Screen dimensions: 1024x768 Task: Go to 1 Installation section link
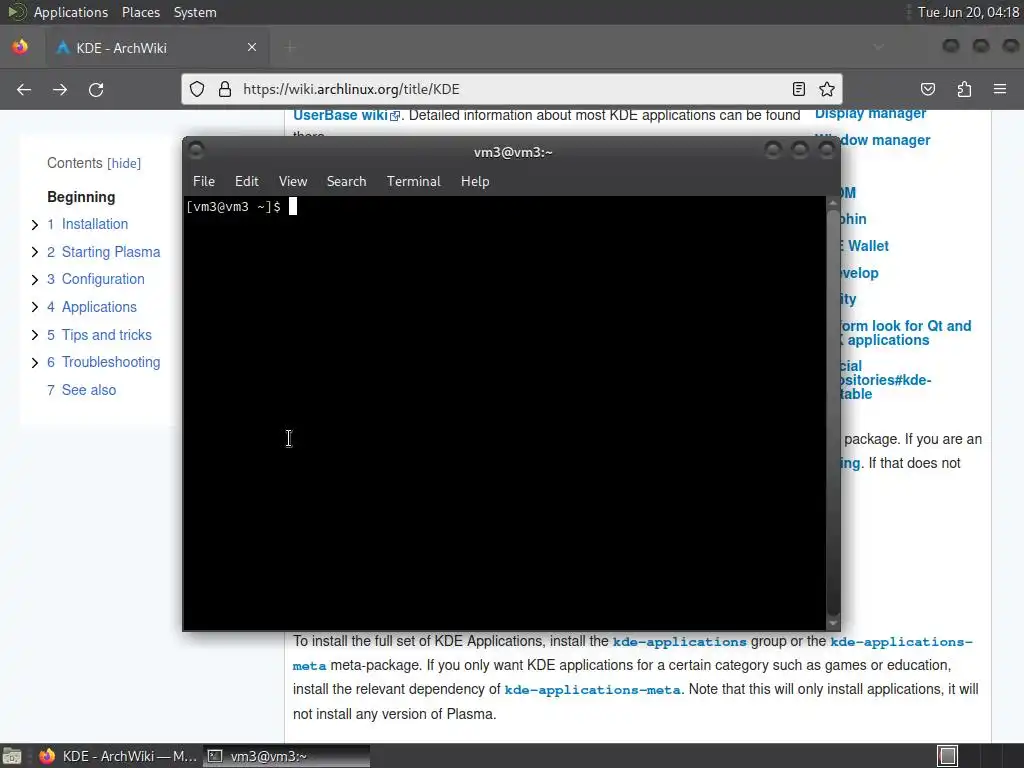coord(88,224)
